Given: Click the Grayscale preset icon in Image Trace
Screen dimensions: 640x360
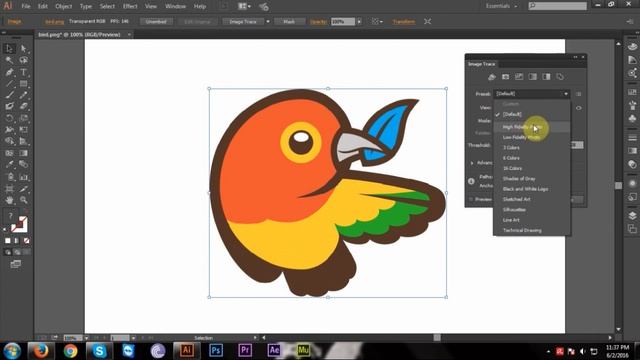Looking at the screenshot, I should coord(533,77).
